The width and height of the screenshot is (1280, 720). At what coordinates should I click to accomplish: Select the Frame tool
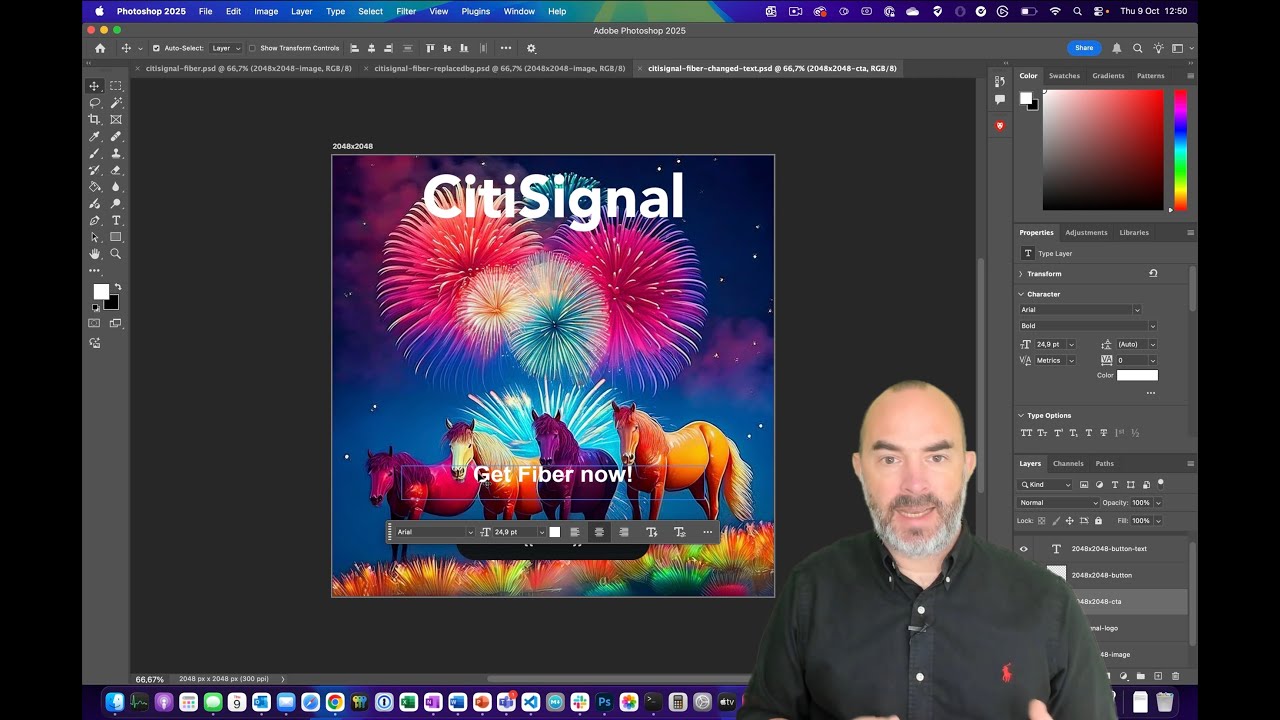click(x=116, y=120)
